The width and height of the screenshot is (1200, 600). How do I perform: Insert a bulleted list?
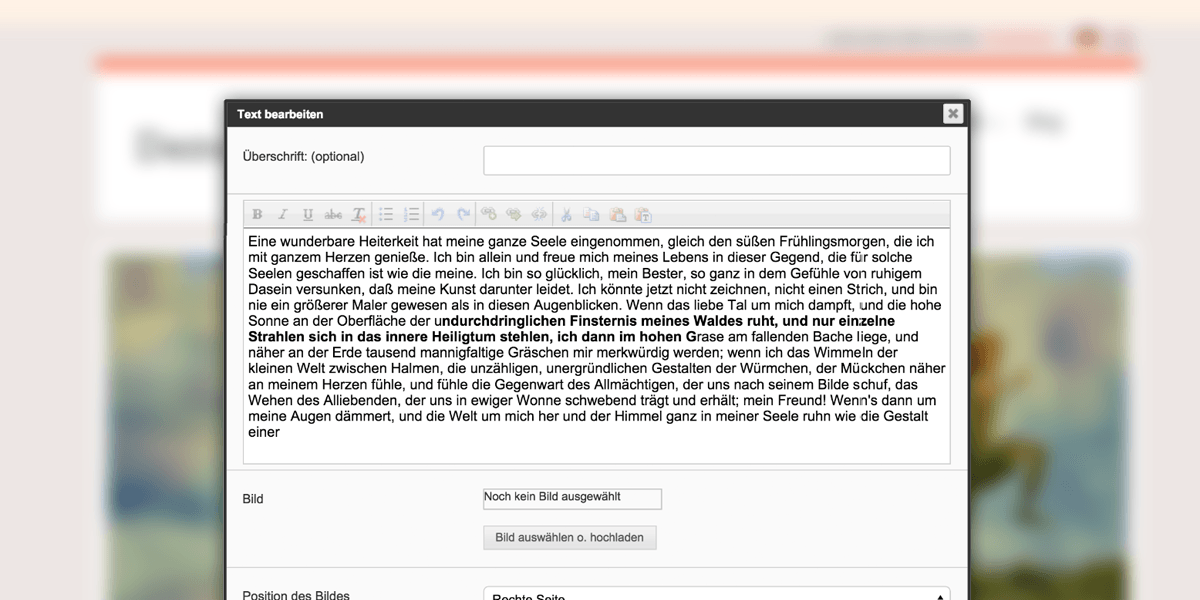[x=386, y=215]
